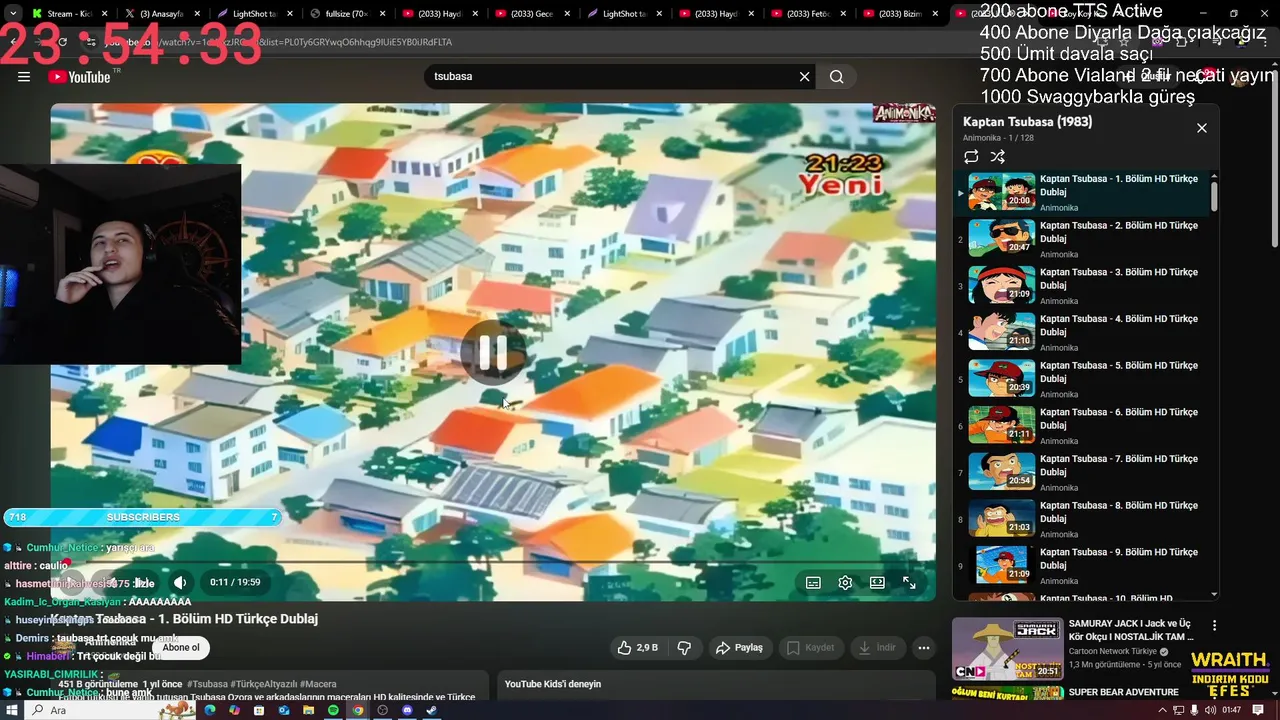1280x720 pixels.
Task: Enter fullscreen on the video player
Action: tap(909, 582)
